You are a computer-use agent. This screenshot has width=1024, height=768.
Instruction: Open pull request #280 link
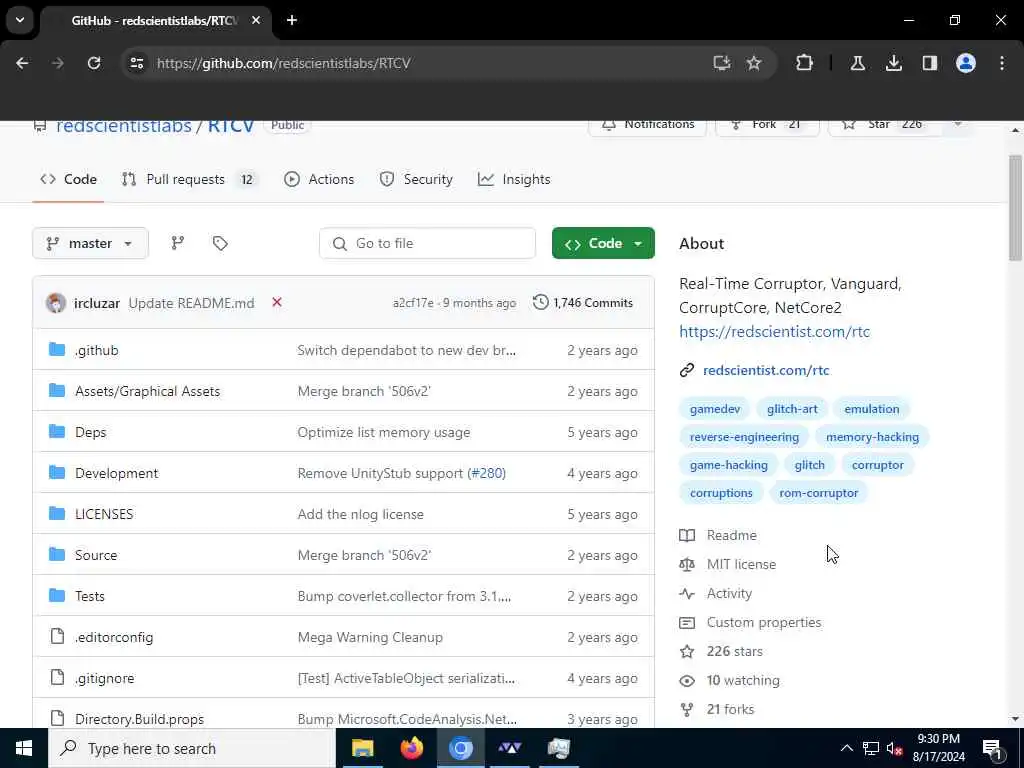click(x=487, y=473)
